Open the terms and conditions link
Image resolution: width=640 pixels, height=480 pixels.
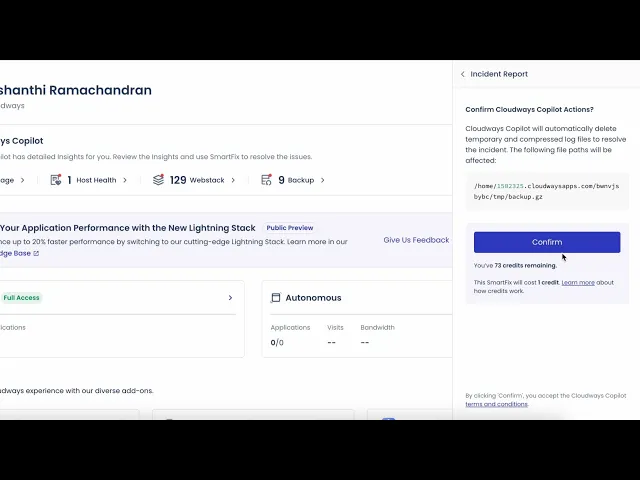click(x=496, y=404)
